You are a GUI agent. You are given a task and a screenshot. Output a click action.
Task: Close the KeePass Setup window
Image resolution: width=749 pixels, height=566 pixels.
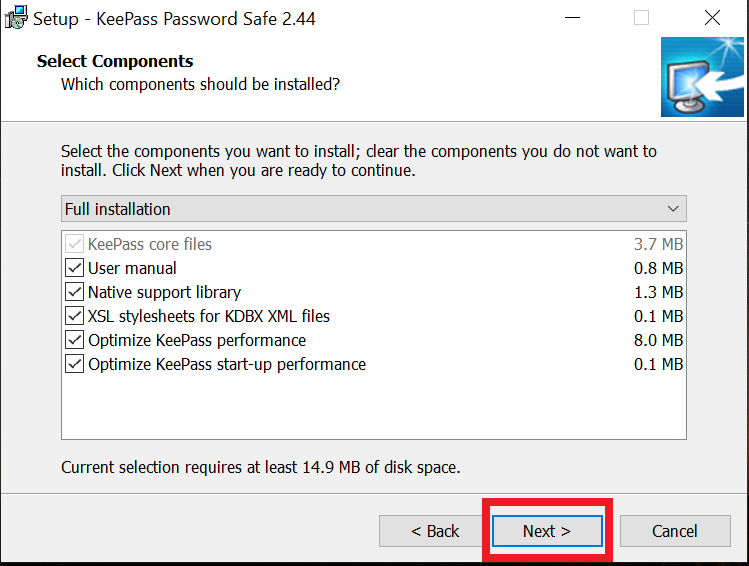point(712,18)
